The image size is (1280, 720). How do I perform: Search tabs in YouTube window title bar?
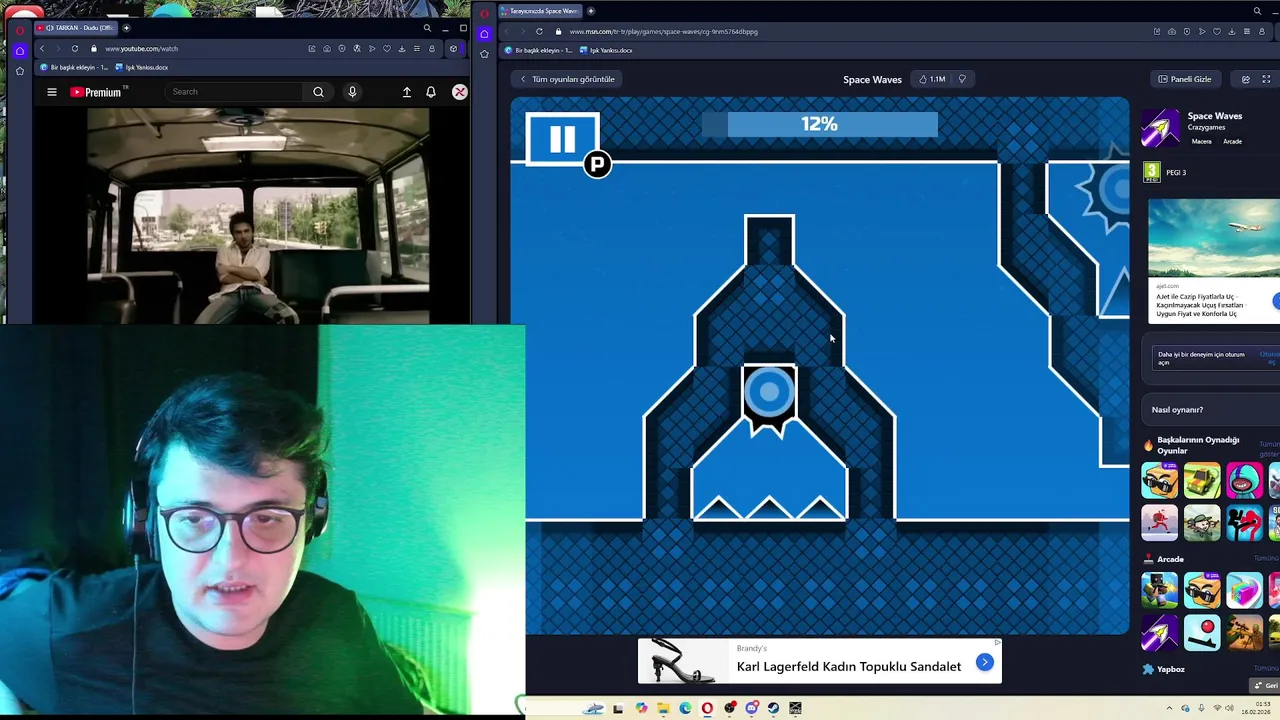coord(427,28)
